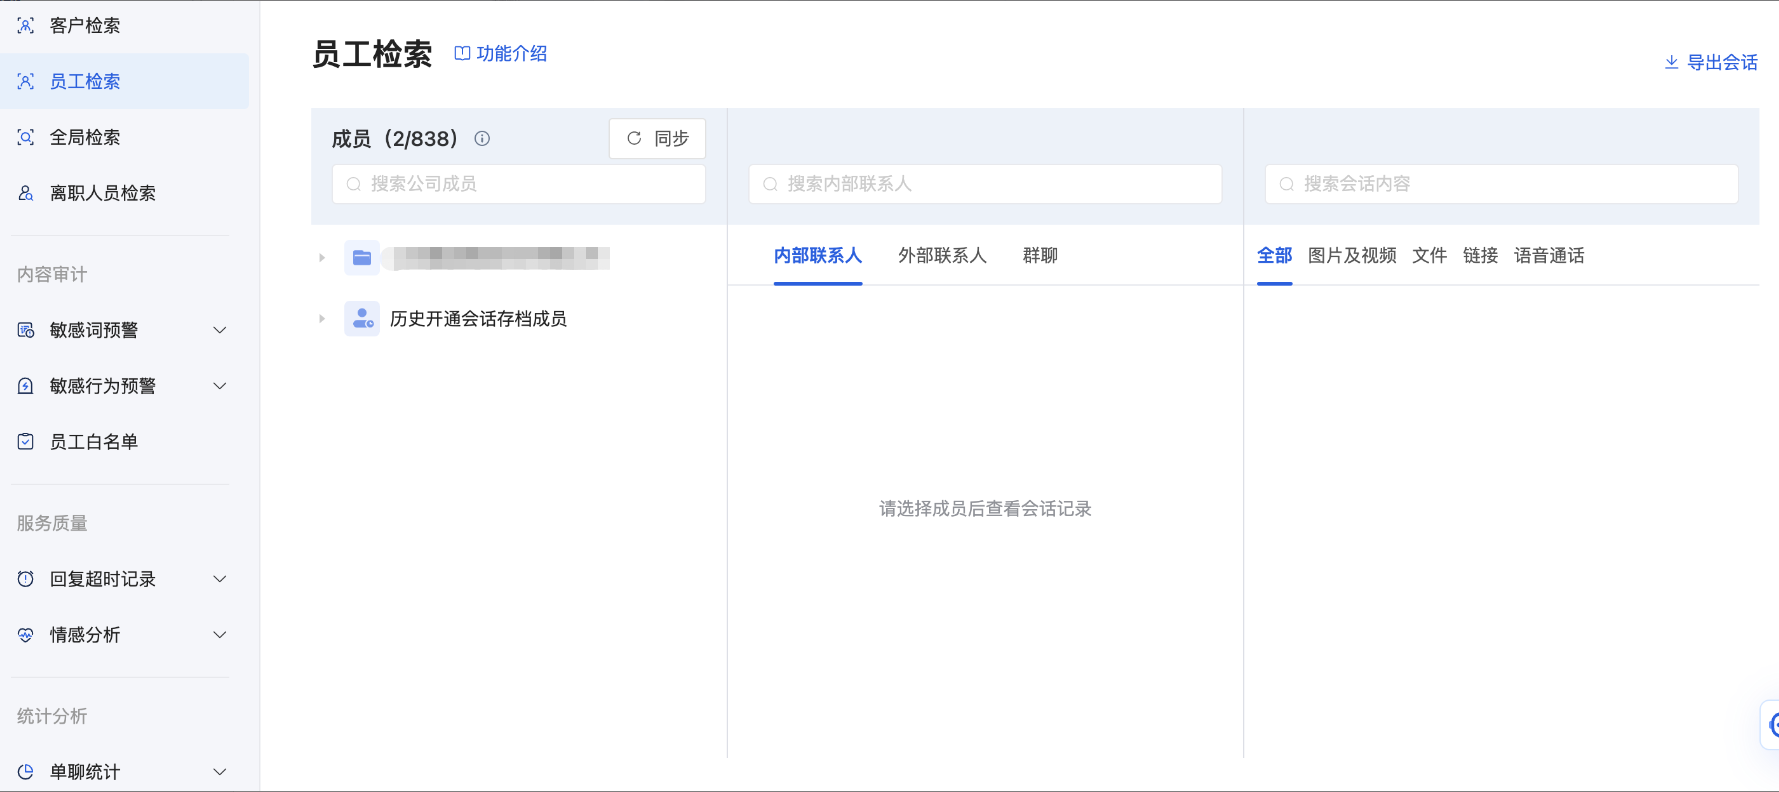Click the blurred department folder icon
Image resolution: width=1779 pixels, height=792 pixels.
tap(362, 258)
